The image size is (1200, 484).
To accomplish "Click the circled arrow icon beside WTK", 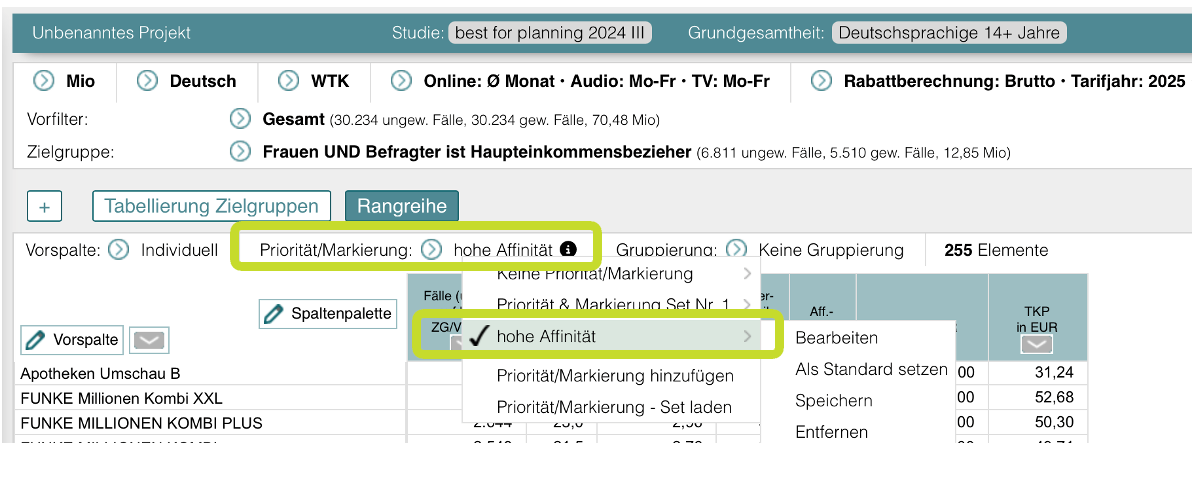I will [289, 81].
